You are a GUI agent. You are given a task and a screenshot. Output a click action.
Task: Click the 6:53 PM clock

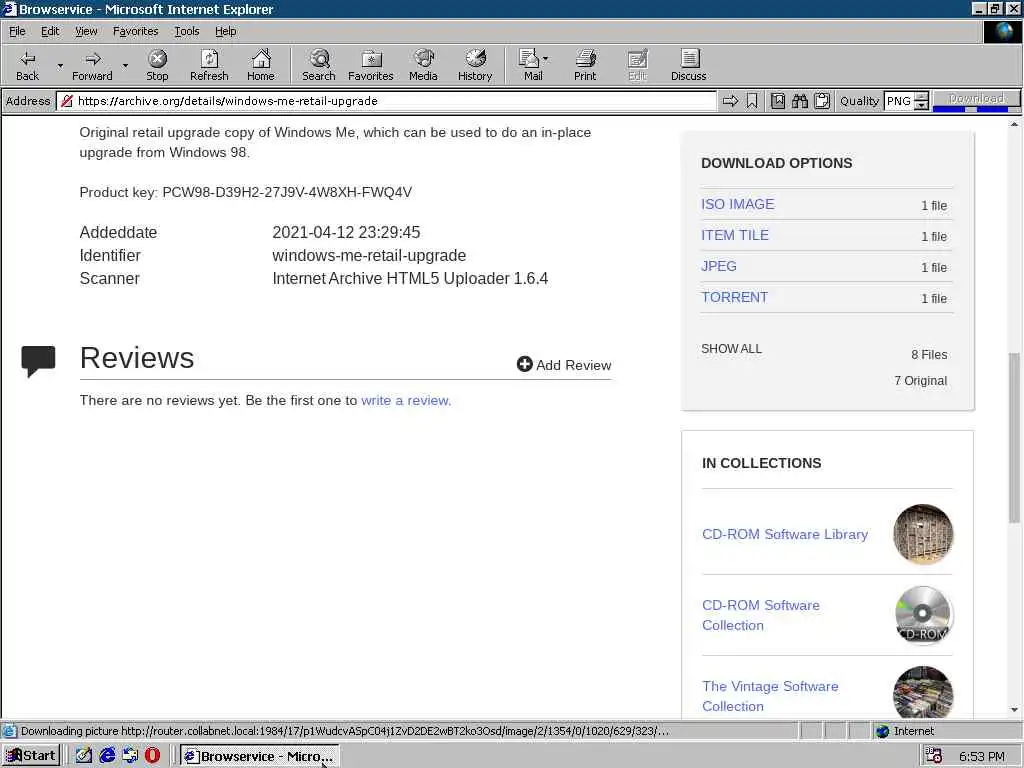(982, 756)
